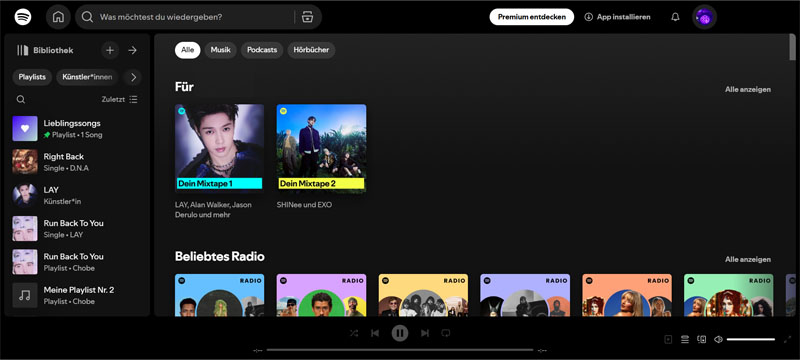This screenshot has height=360, width=800.
Task: Open the notifications bell
Action: coord(675,17)
